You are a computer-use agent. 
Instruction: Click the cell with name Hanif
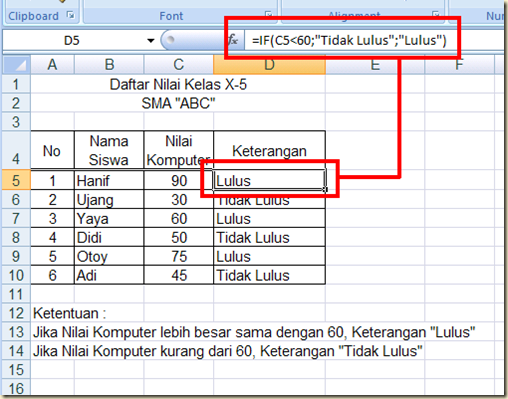[109, 181]
